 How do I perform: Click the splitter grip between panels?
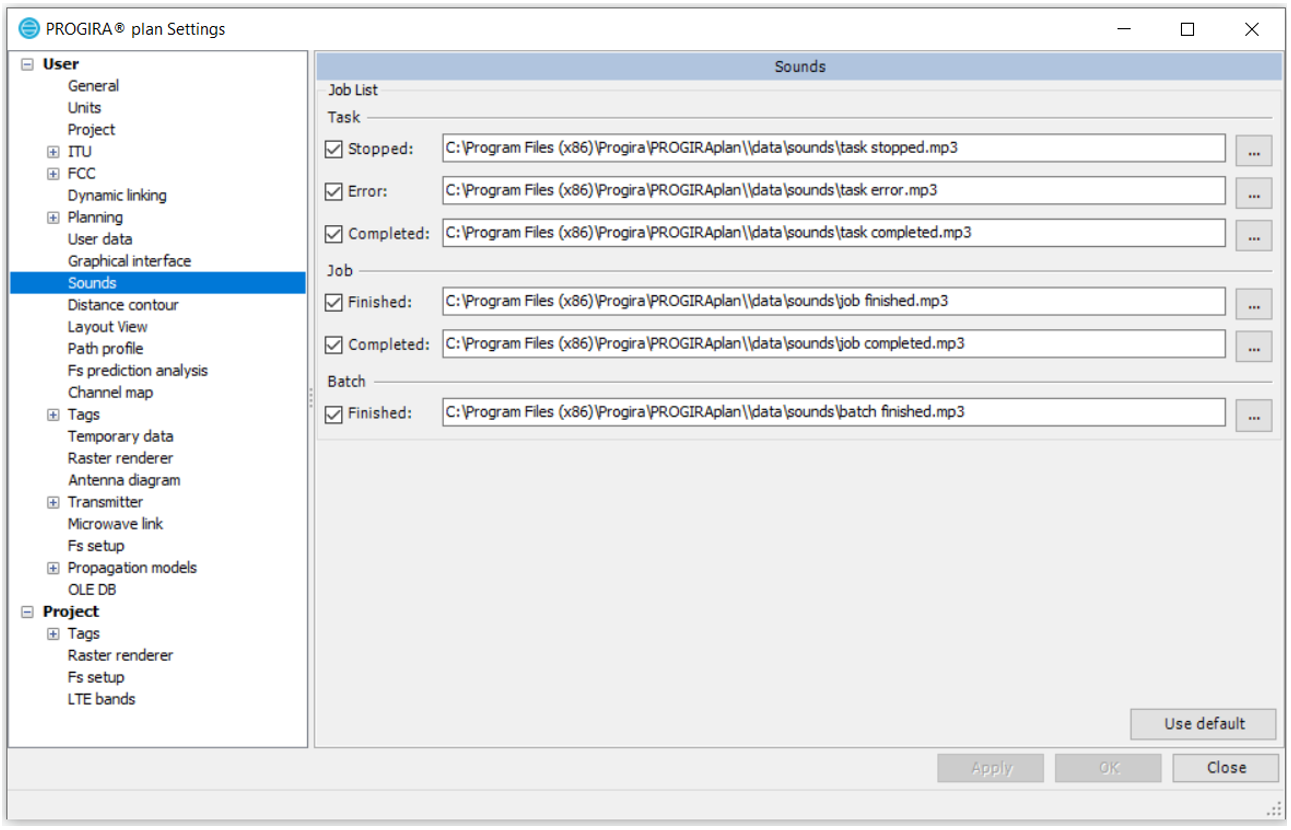(311, 399)
